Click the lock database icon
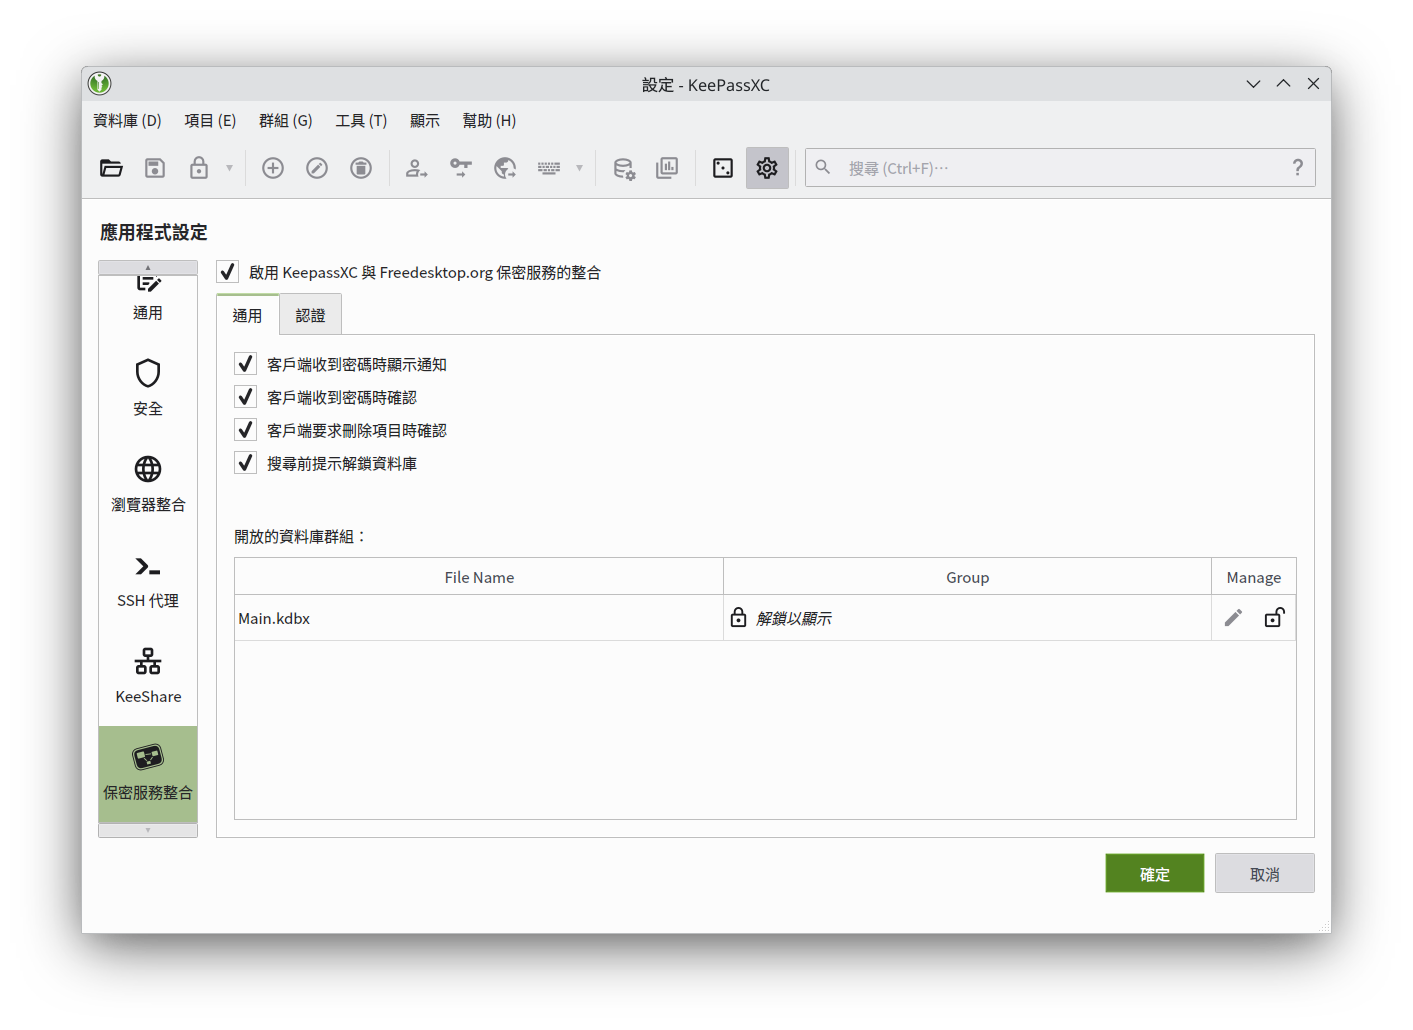 pos(199,168)
